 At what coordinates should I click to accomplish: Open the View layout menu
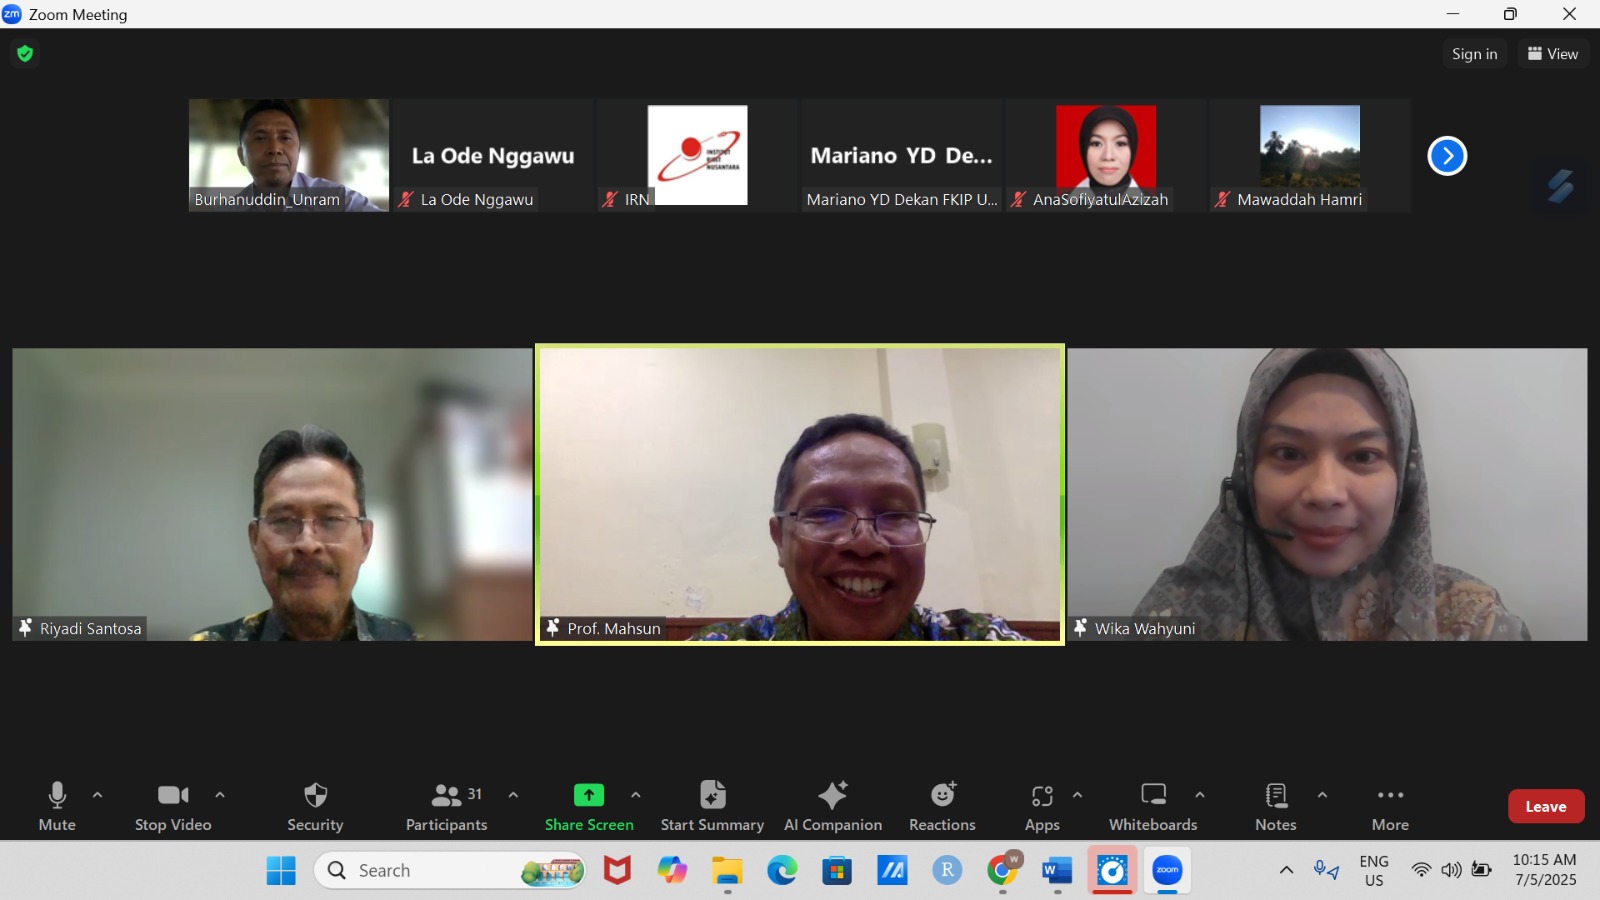click(x=1552, y=54)
